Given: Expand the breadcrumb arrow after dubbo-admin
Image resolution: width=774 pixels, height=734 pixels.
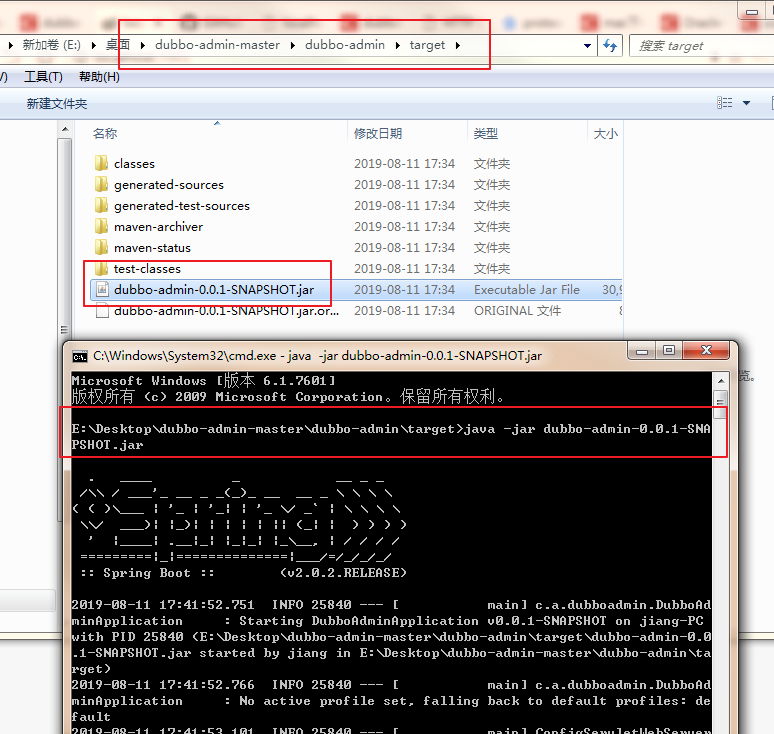Looking at the screenshot, I should [x=397, y=45].
